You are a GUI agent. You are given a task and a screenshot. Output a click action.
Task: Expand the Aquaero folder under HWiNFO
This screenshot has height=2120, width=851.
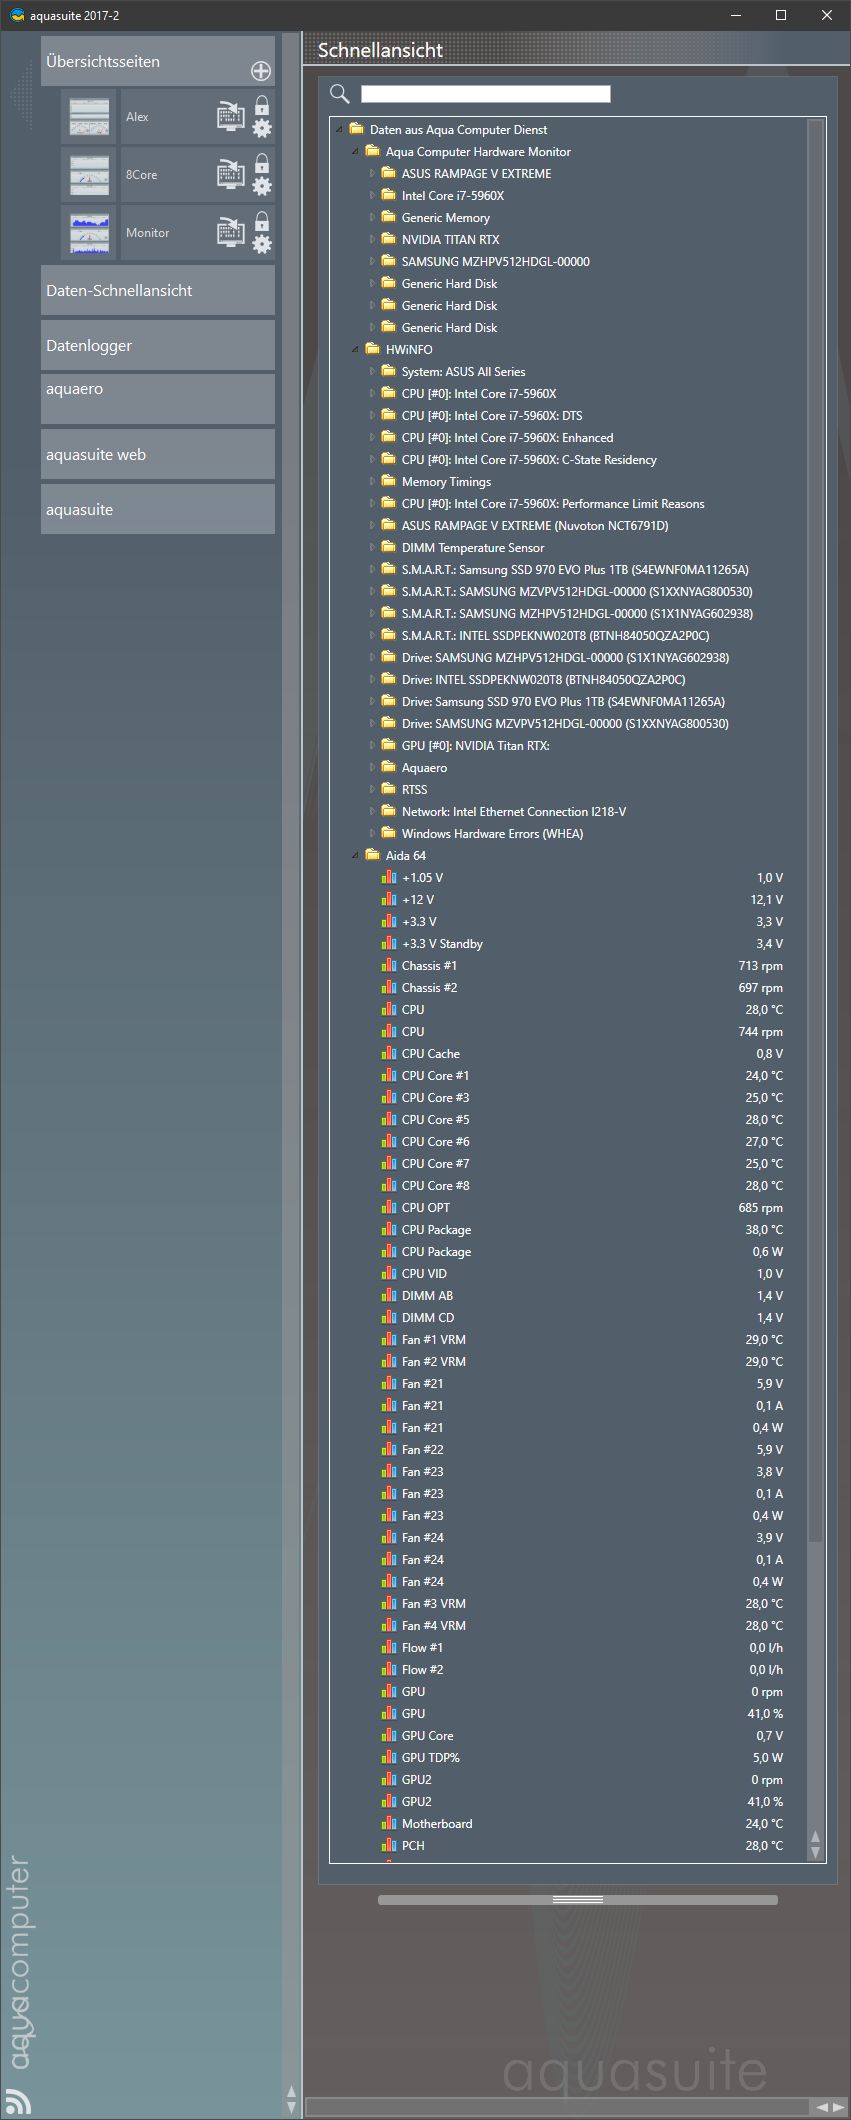click(x=372, y=767)
